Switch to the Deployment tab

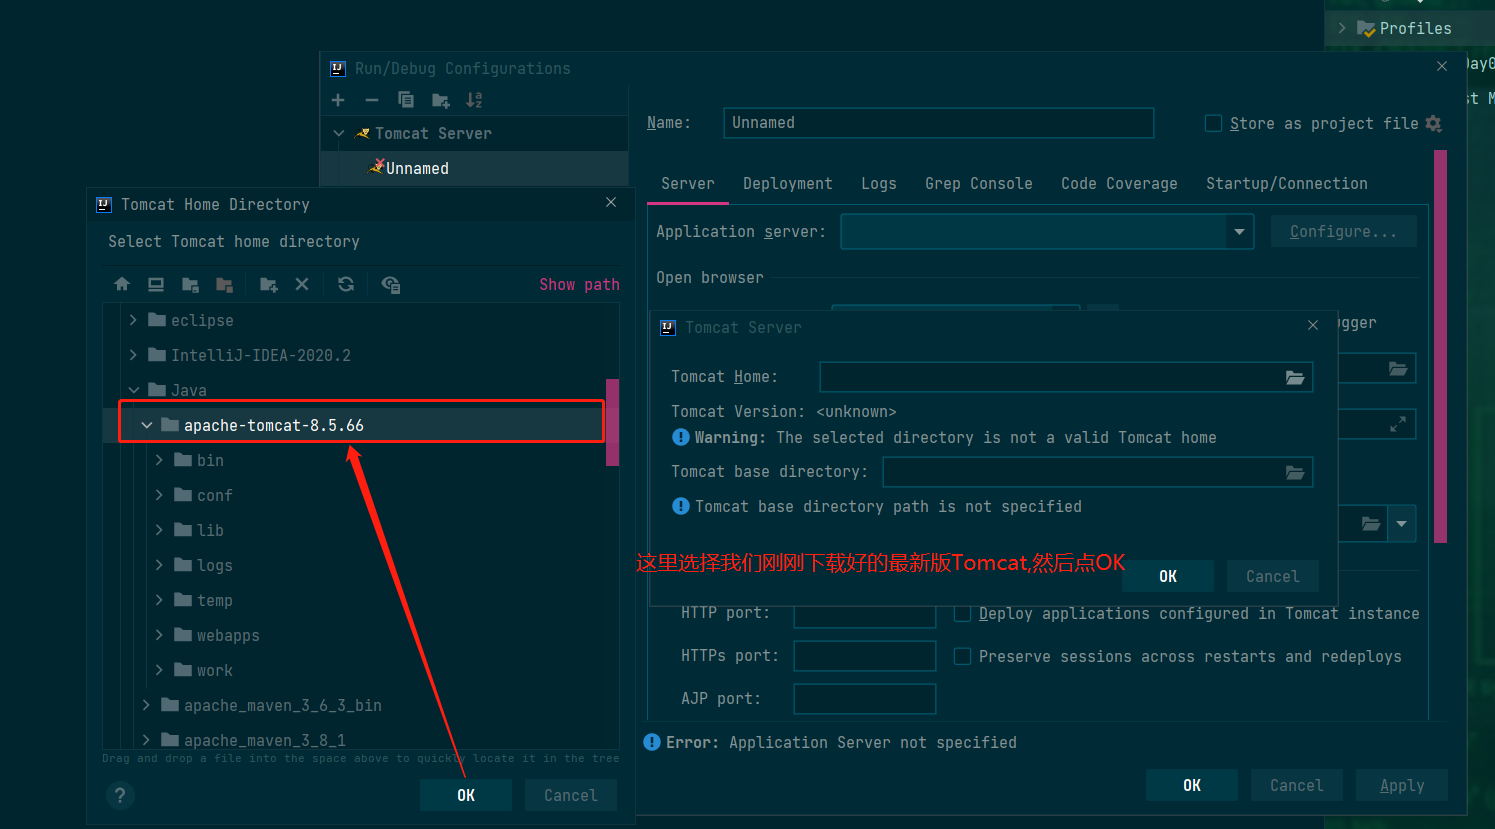[x=788, y=183]
